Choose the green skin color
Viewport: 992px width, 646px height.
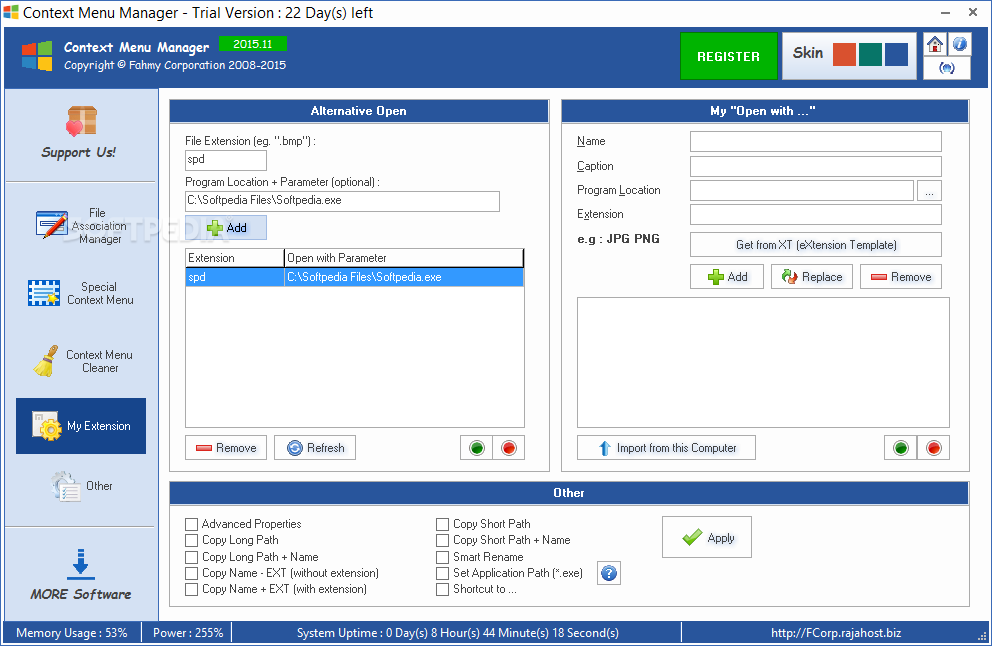pyautogui.click(x=870, y=54)
